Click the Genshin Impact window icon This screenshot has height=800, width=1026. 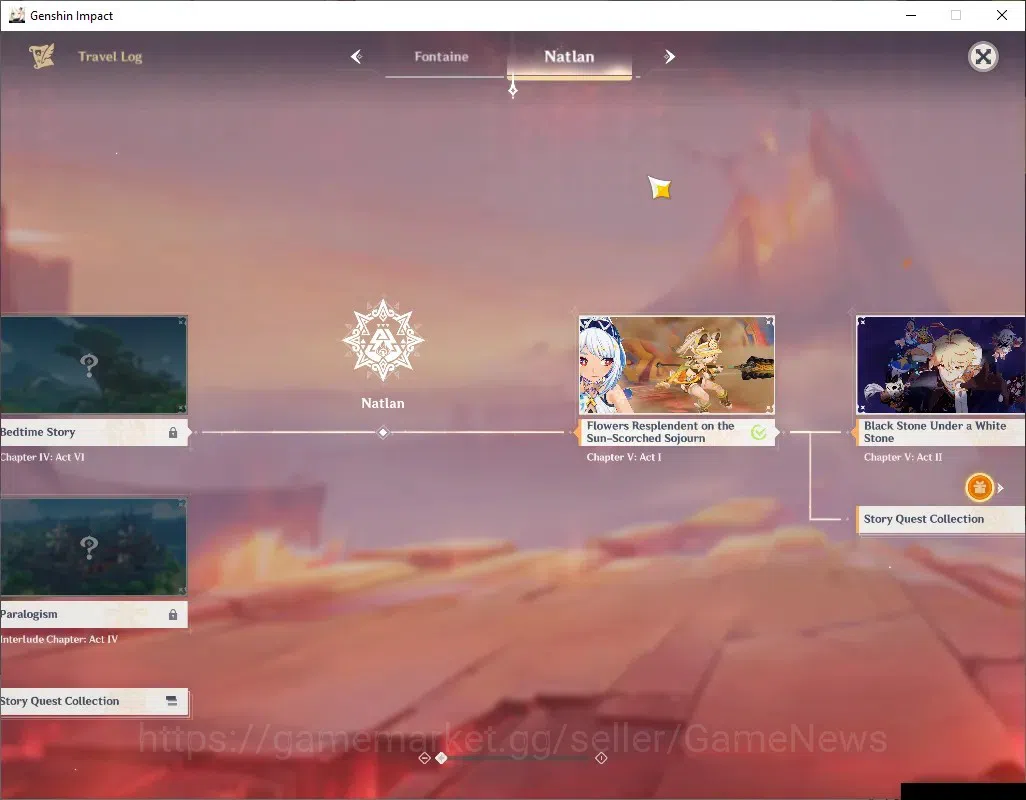pos(16,15)
